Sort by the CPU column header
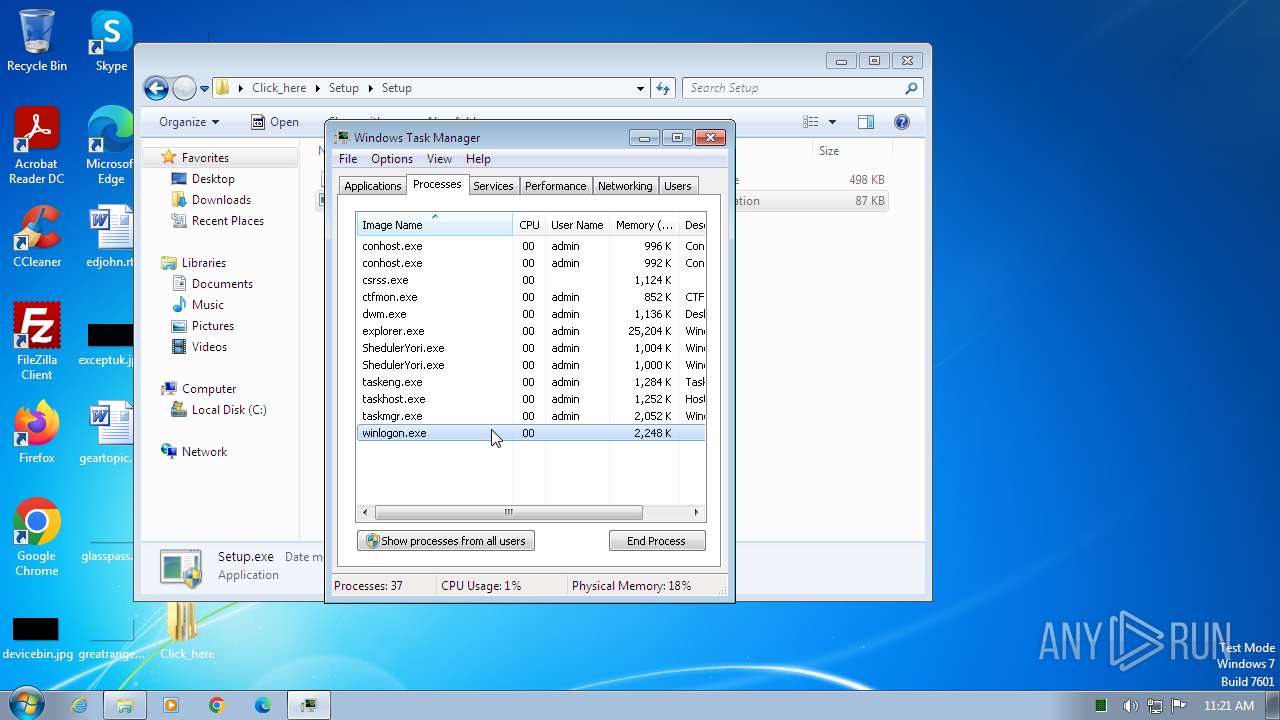The width and height of the screenshot is (1280, 720). click(529, 225)
